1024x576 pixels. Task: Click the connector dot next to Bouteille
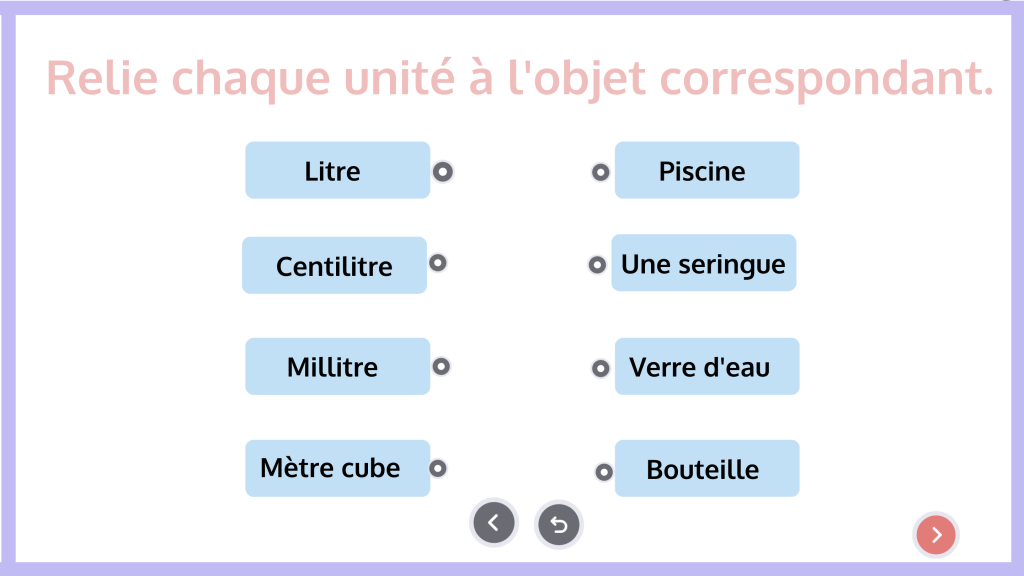tap(604, 472)
